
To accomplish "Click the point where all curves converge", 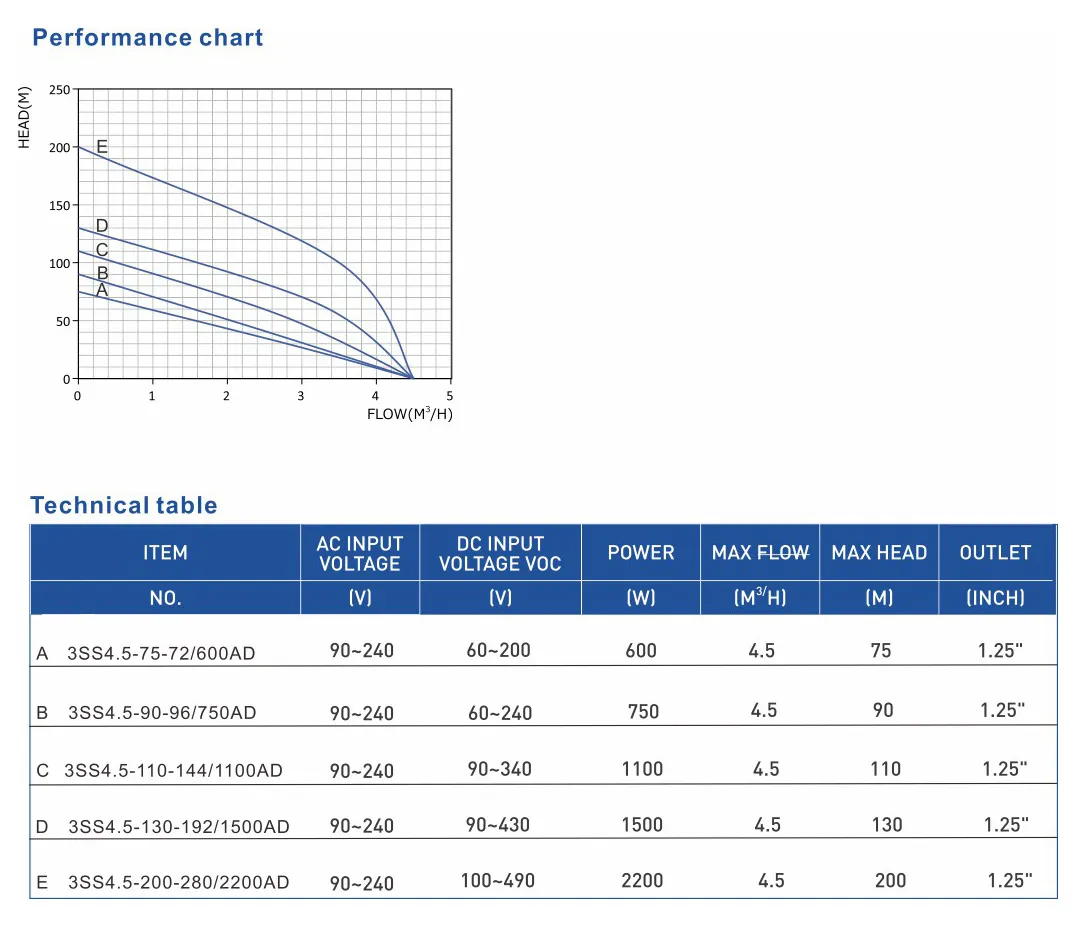I will click(x=412, y=377).
